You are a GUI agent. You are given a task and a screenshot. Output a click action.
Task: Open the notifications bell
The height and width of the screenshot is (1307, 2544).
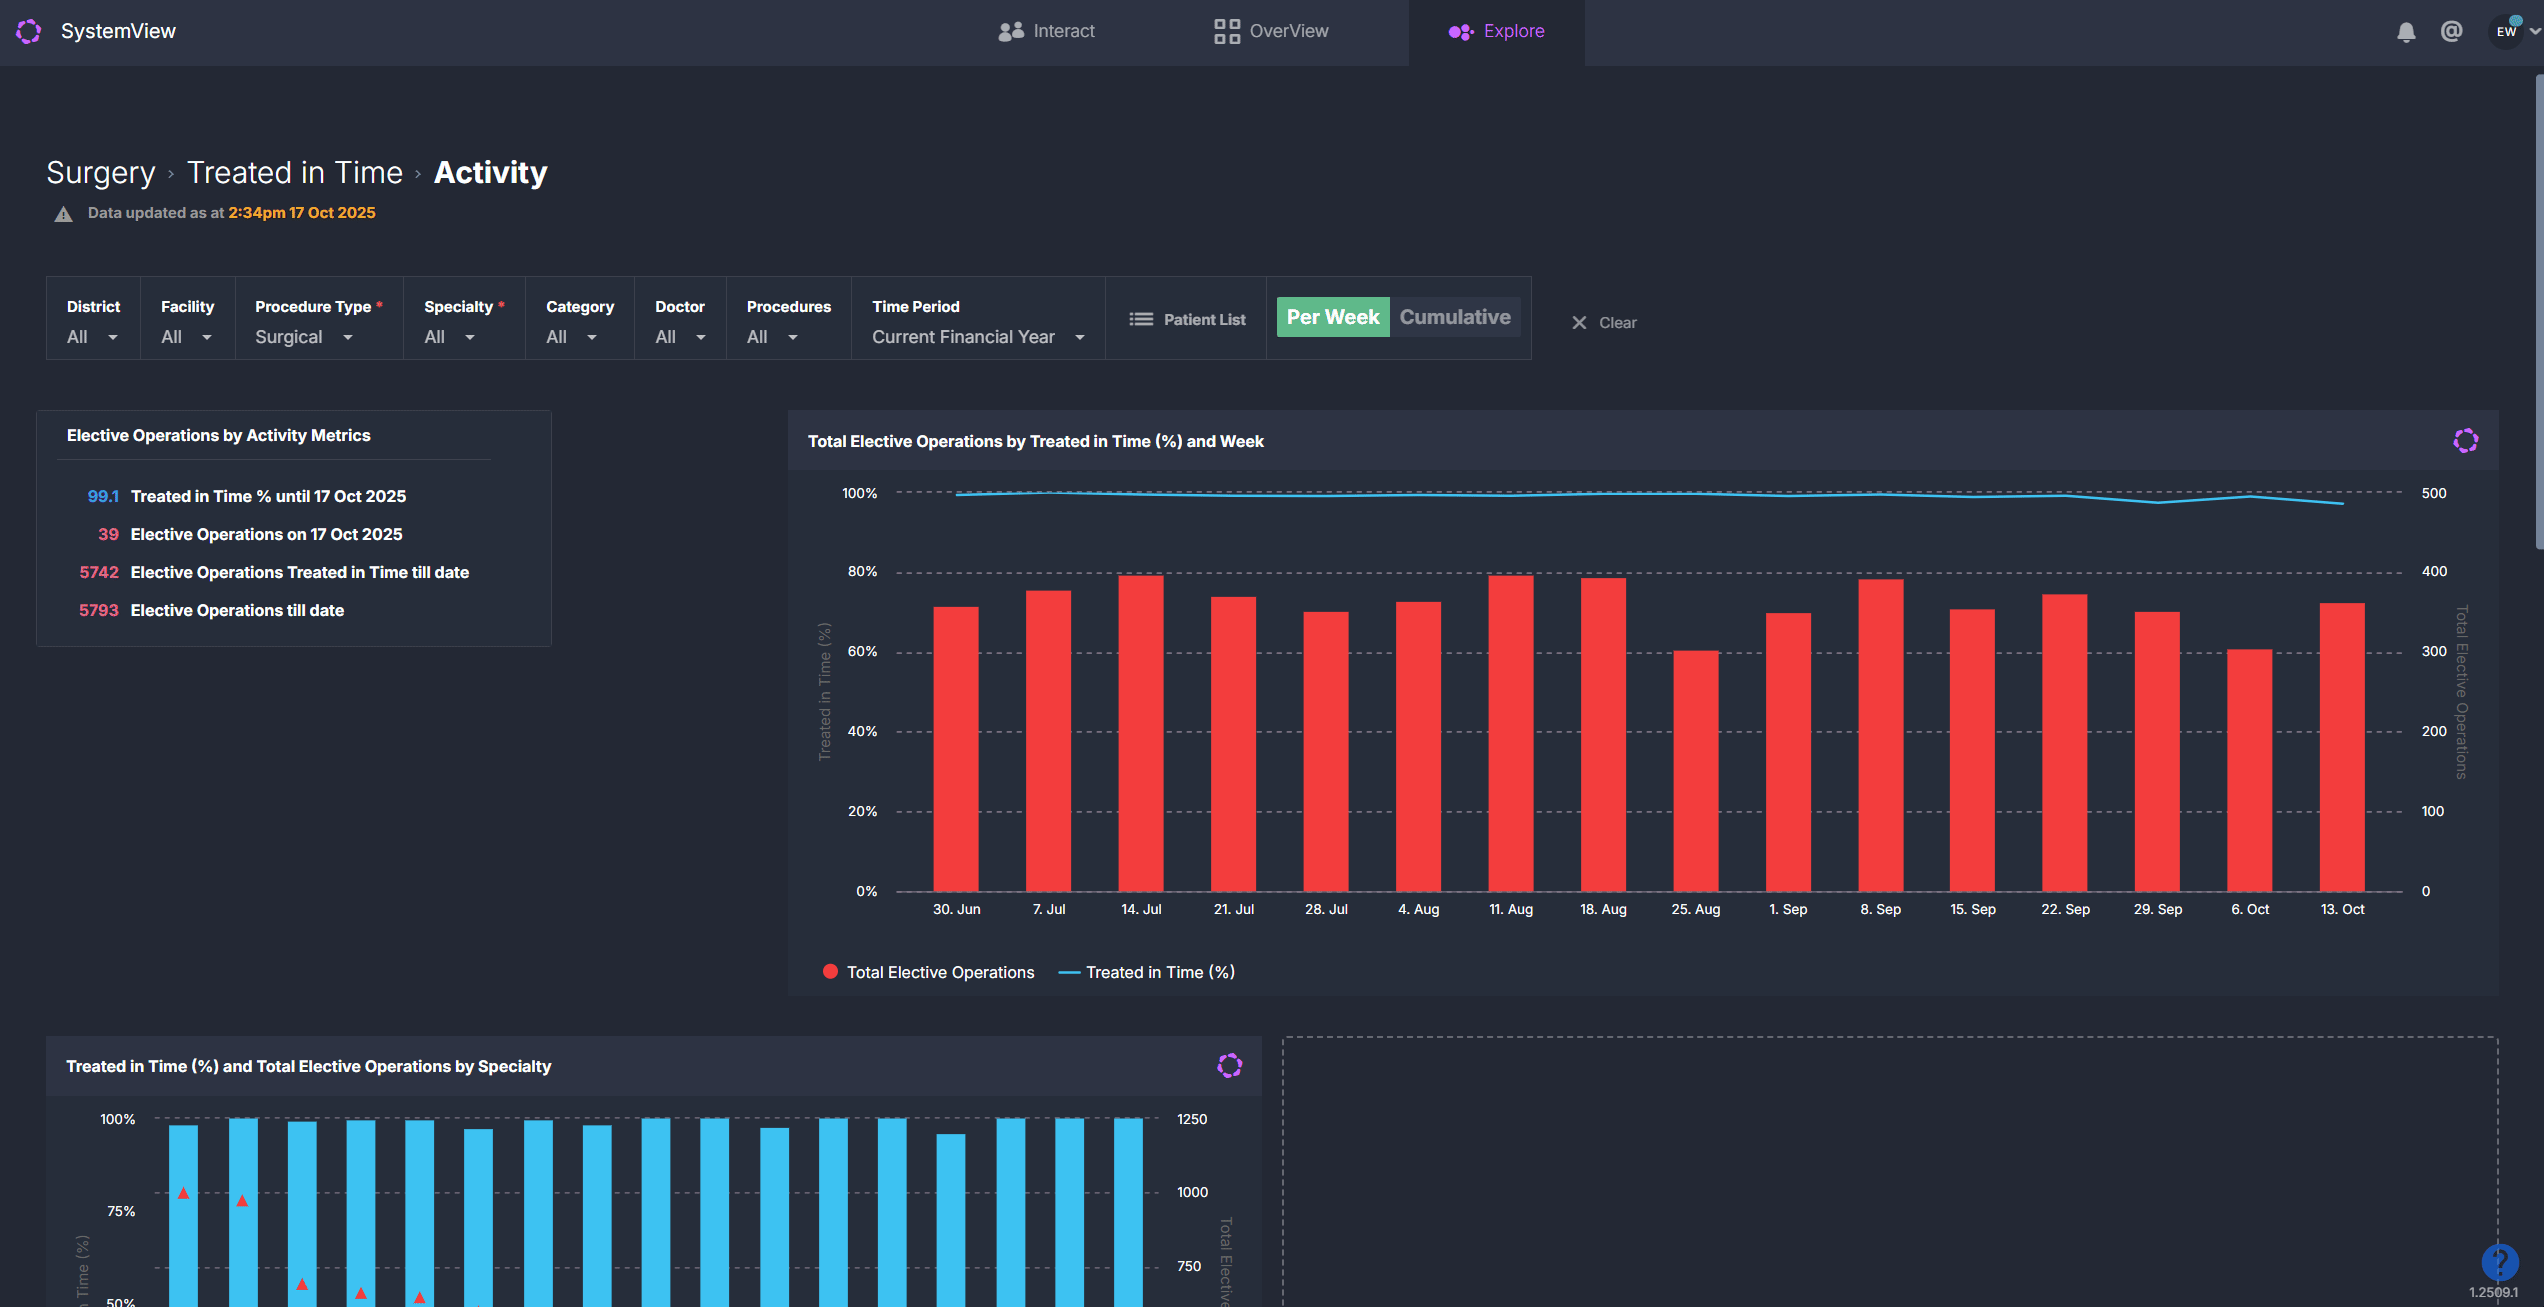click(2406, 32)
